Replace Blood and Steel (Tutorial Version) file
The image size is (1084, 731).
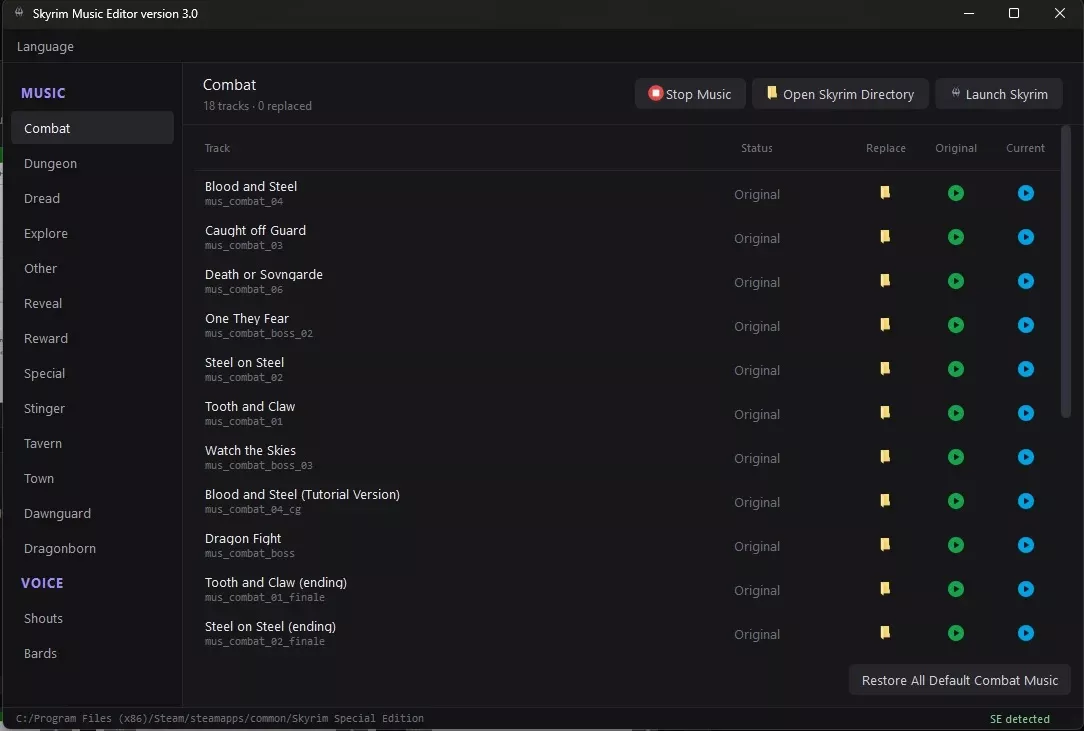[x=885, y=501]
